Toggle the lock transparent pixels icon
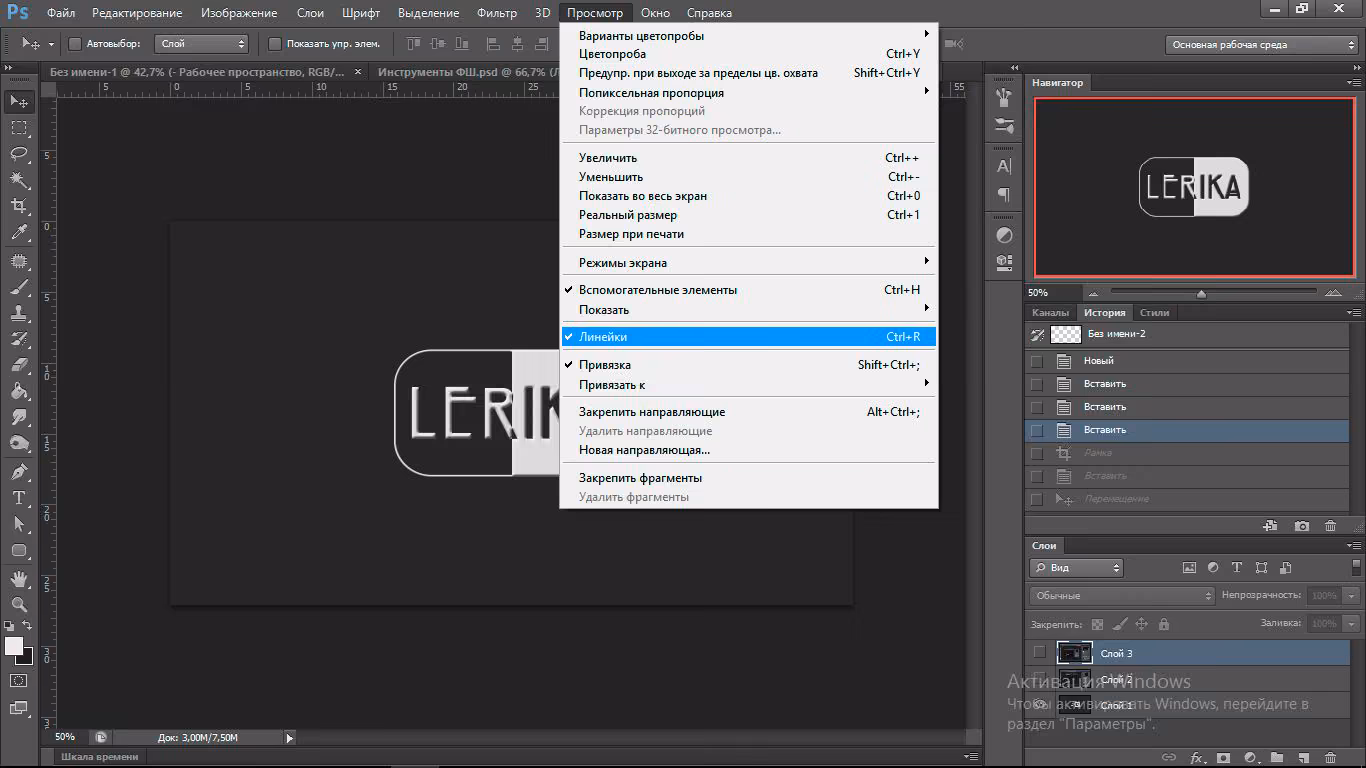Screen dimensions: 1366x768 click(x=1097, y=624)
